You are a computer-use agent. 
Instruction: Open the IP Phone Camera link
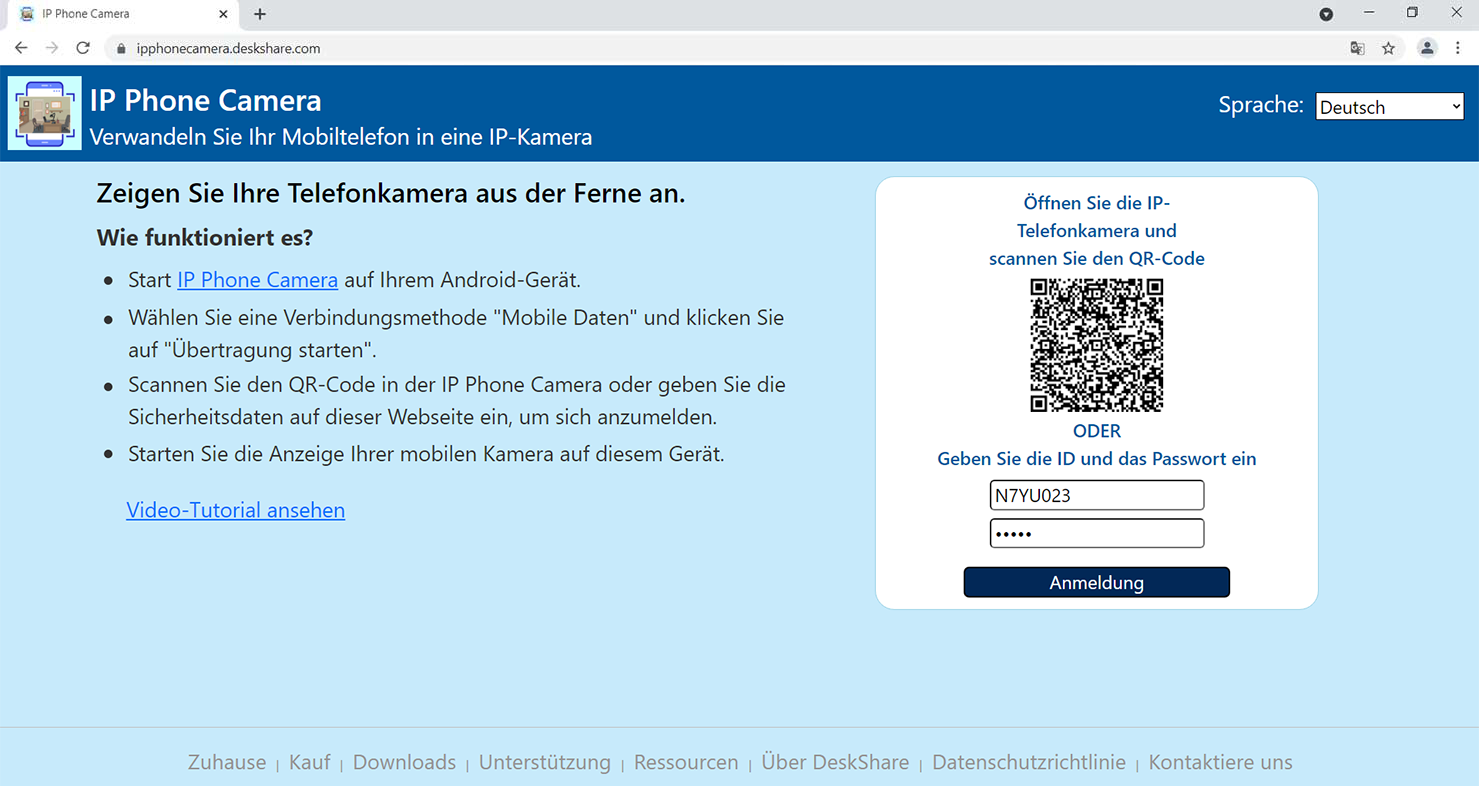257,280
